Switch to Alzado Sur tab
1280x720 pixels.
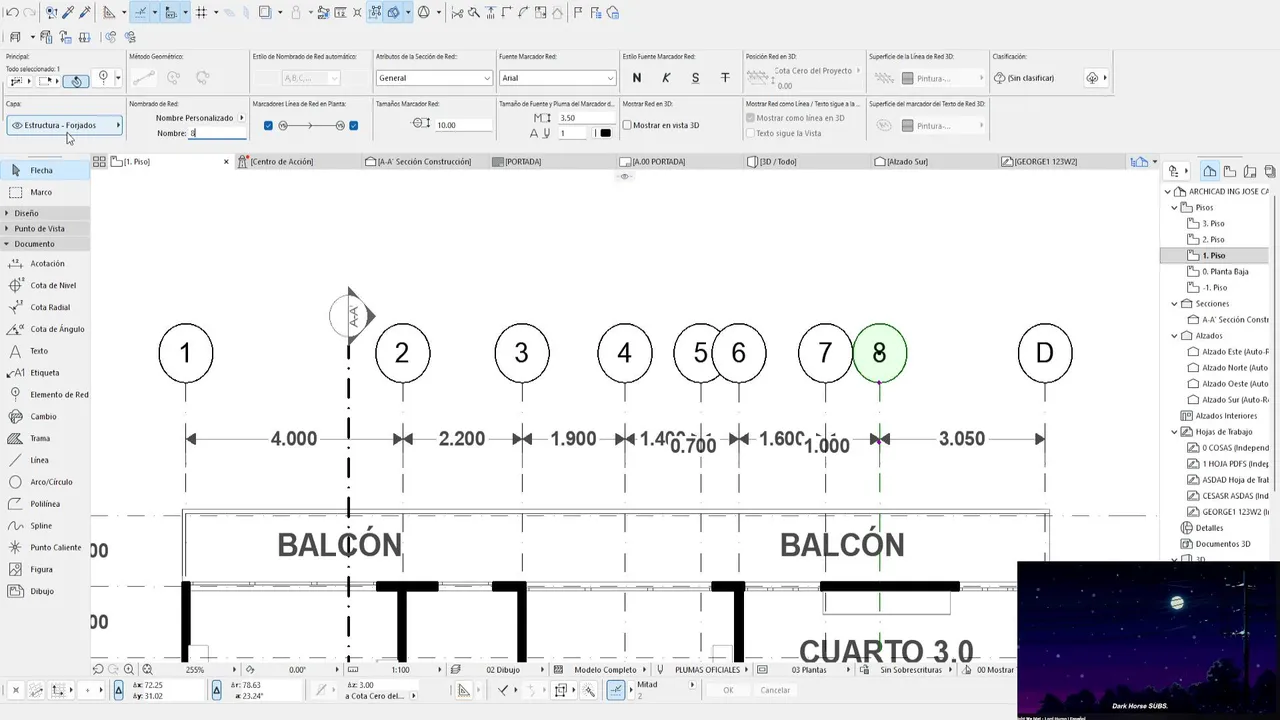tap(907, 161)
